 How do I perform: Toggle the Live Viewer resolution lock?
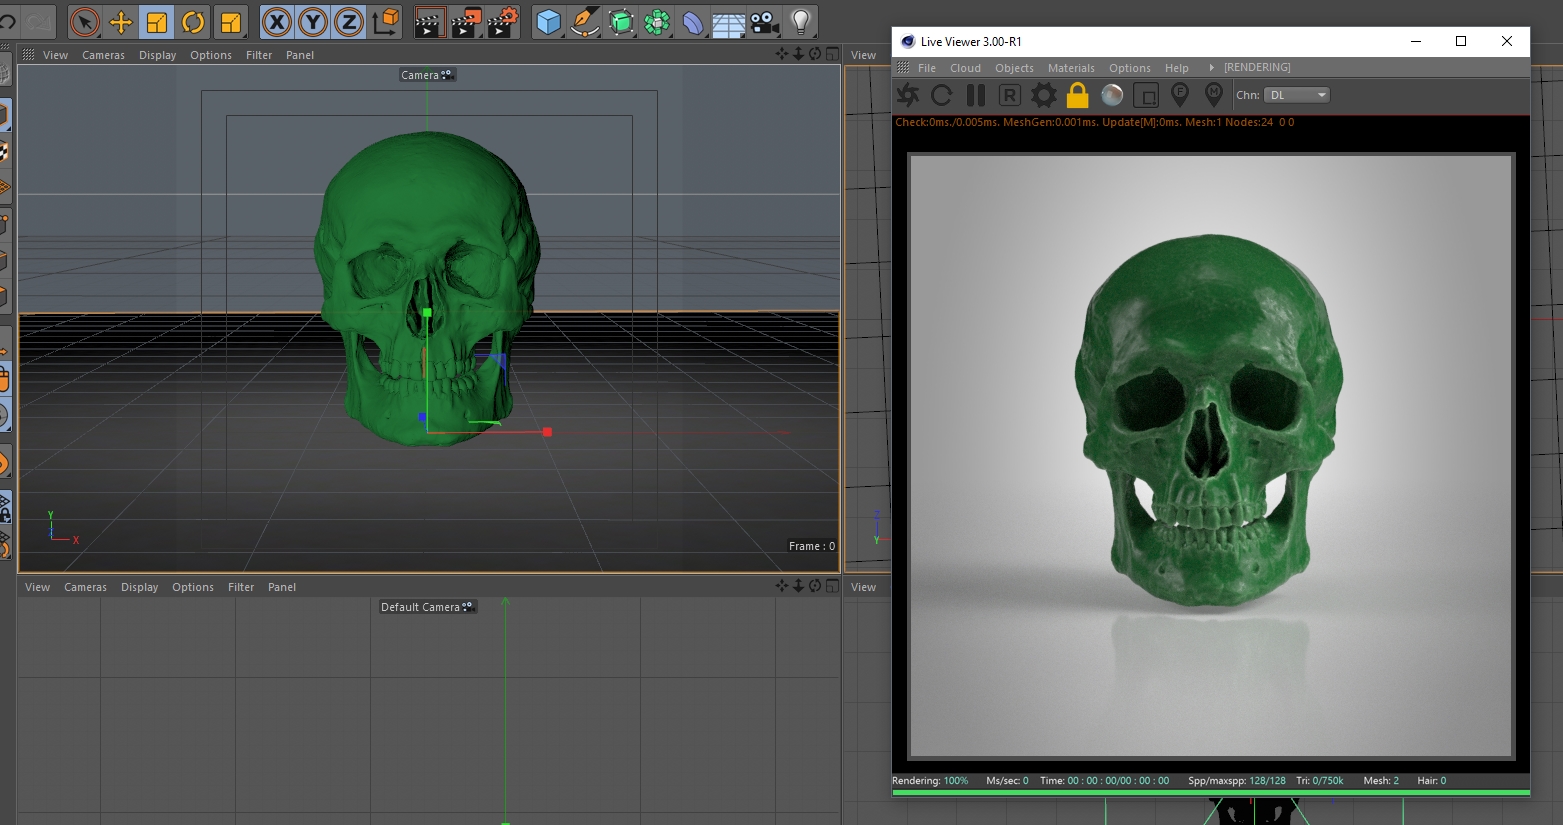[1077, 95]
